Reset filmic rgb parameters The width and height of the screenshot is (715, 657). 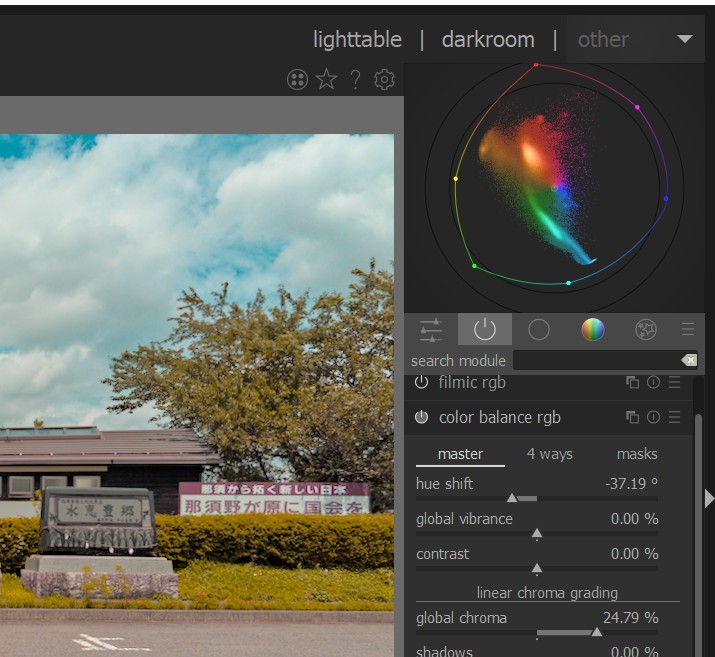pyautogui.click(x=653, y=382)
